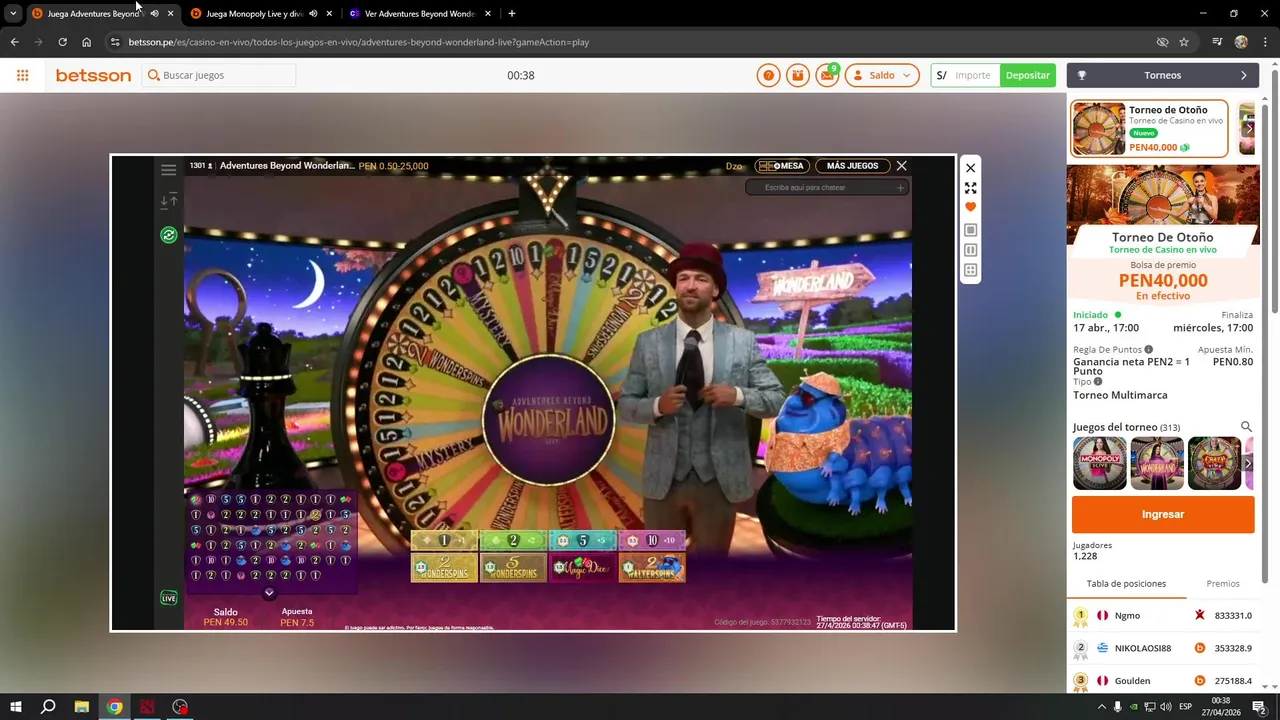Image resolution: width=1280 pixels, height=720 pixels.
Task: Open the gift box promotions icon
Action: click(x=797, y=75)
